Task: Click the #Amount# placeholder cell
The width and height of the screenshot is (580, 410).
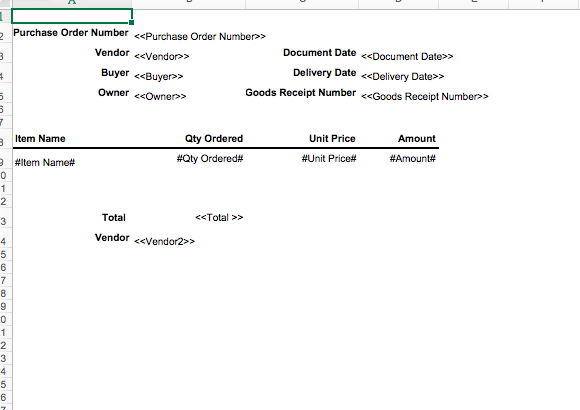Action: tap(412, 159)
